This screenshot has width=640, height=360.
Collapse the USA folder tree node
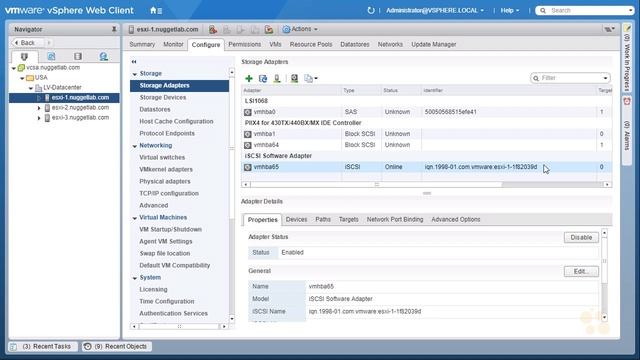click(x=22, y=78)
